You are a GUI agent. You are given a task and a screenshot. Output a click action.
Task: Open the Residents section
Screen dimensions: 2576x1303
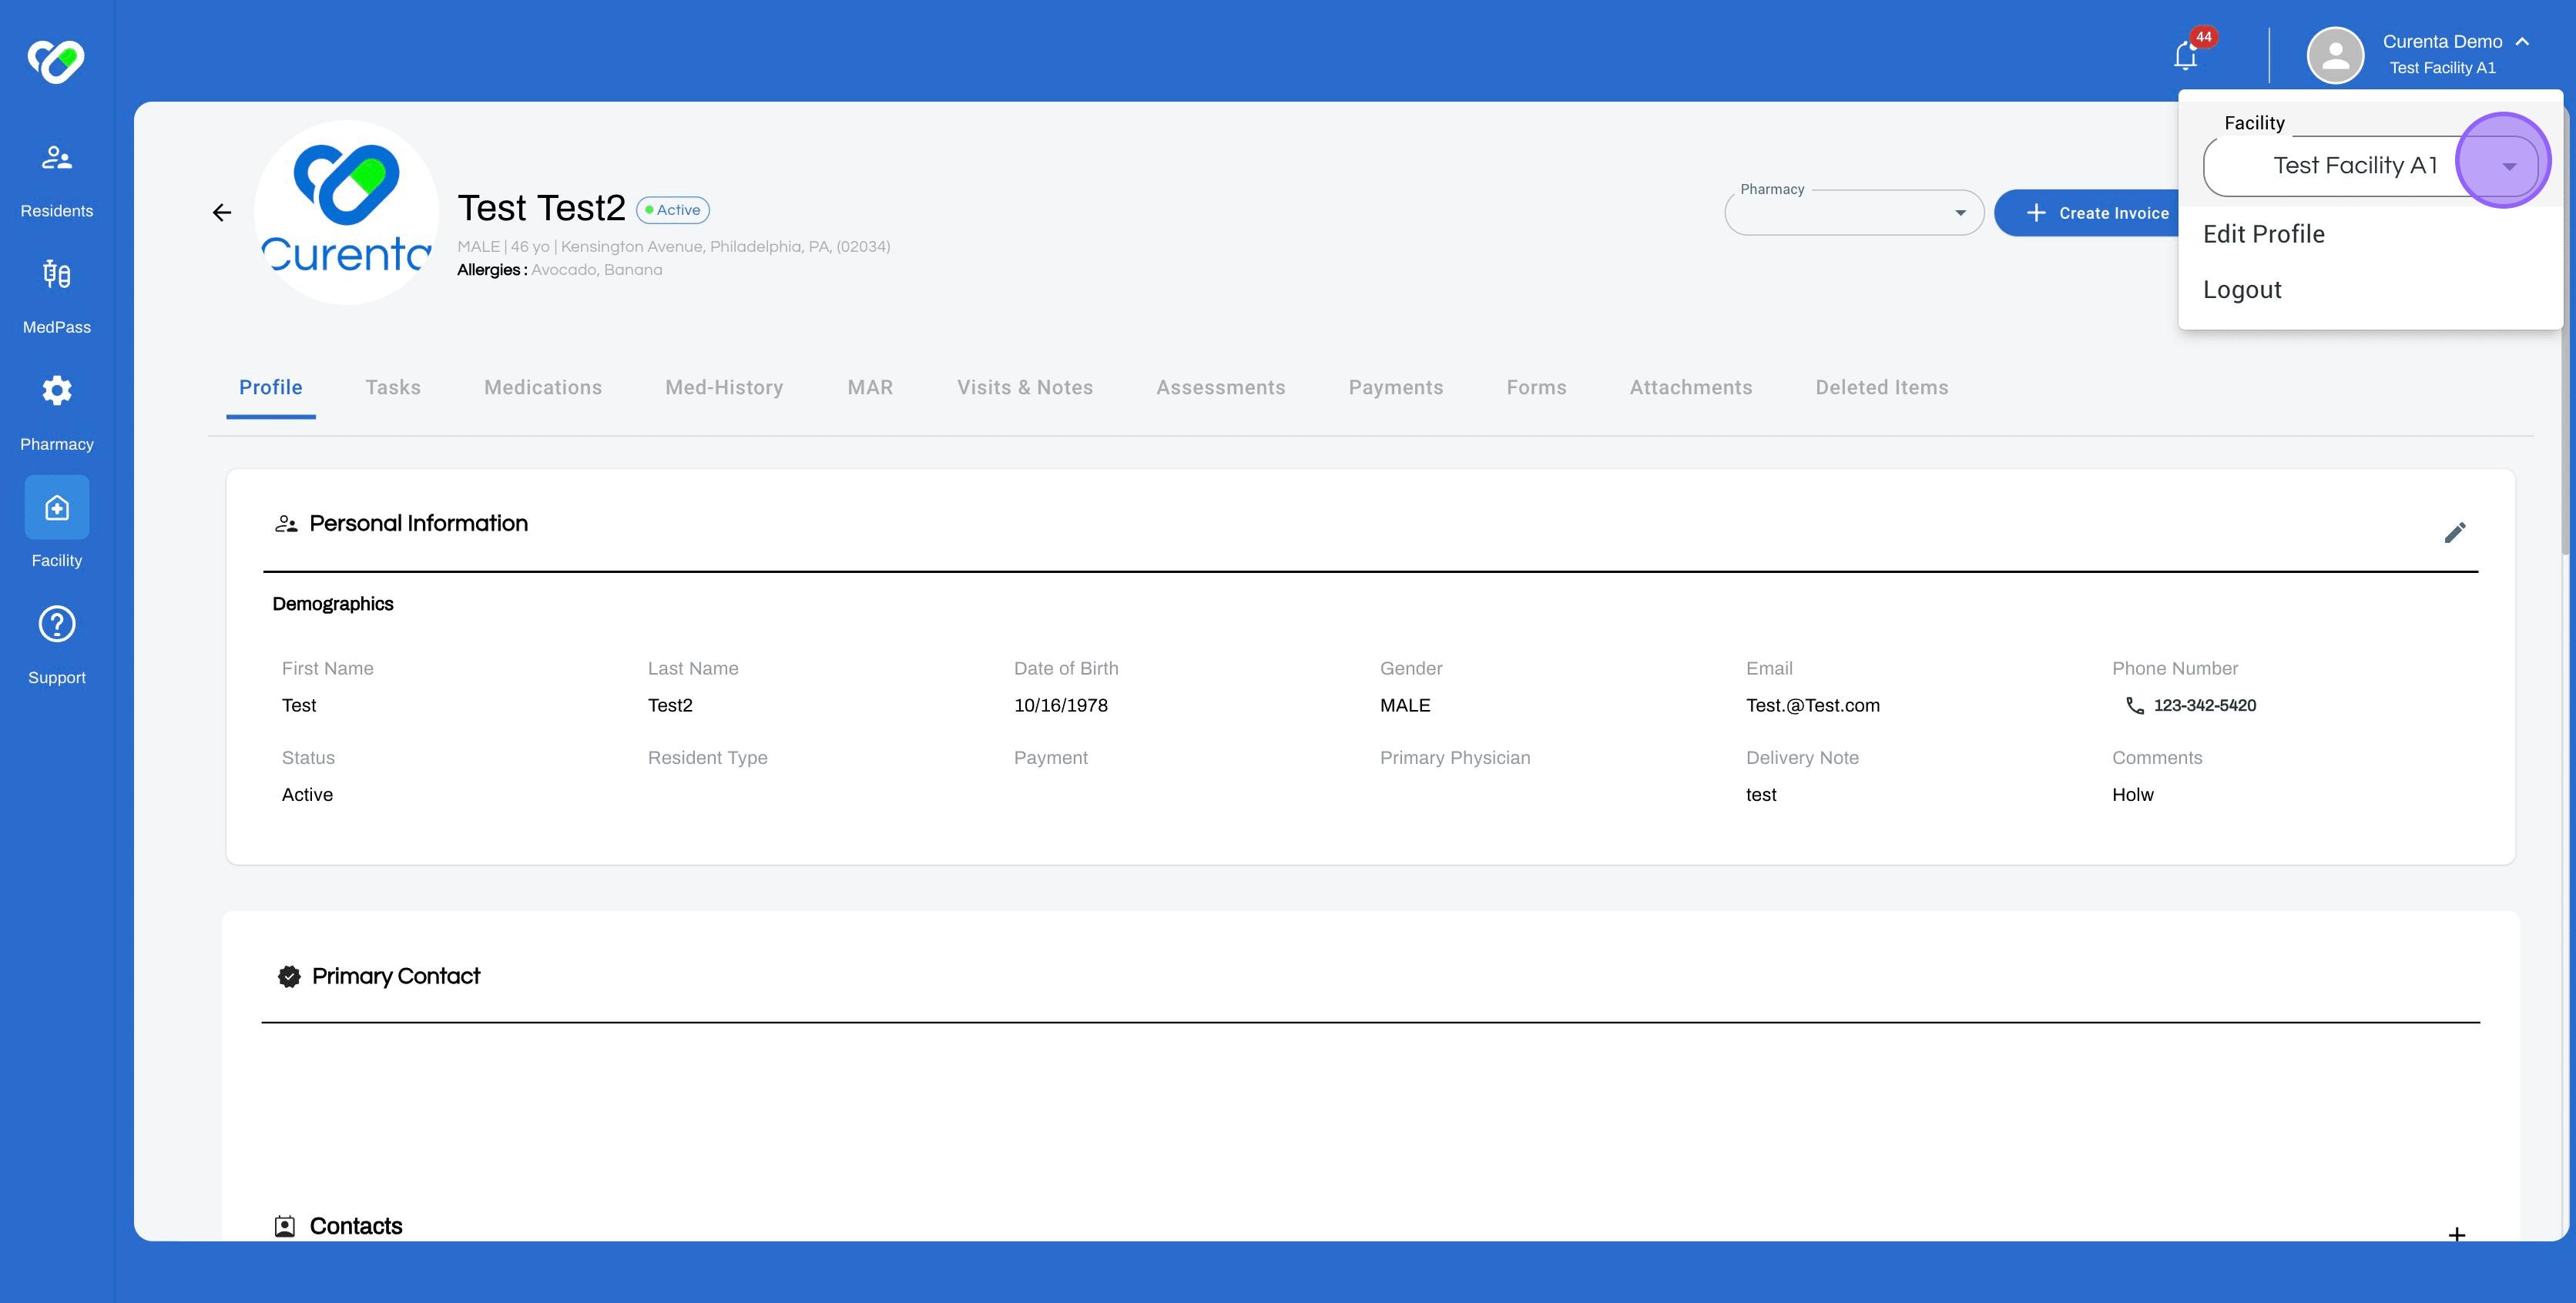56,180
